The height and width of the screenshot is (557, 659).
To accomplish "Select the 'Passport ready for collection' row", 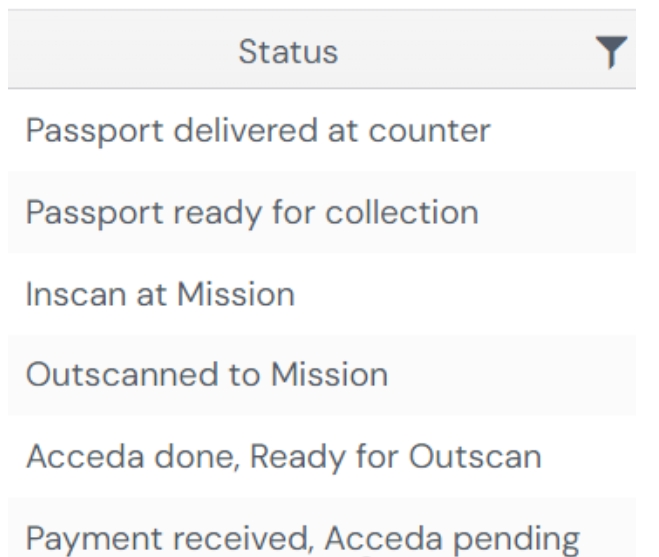I will click(251, 214).
